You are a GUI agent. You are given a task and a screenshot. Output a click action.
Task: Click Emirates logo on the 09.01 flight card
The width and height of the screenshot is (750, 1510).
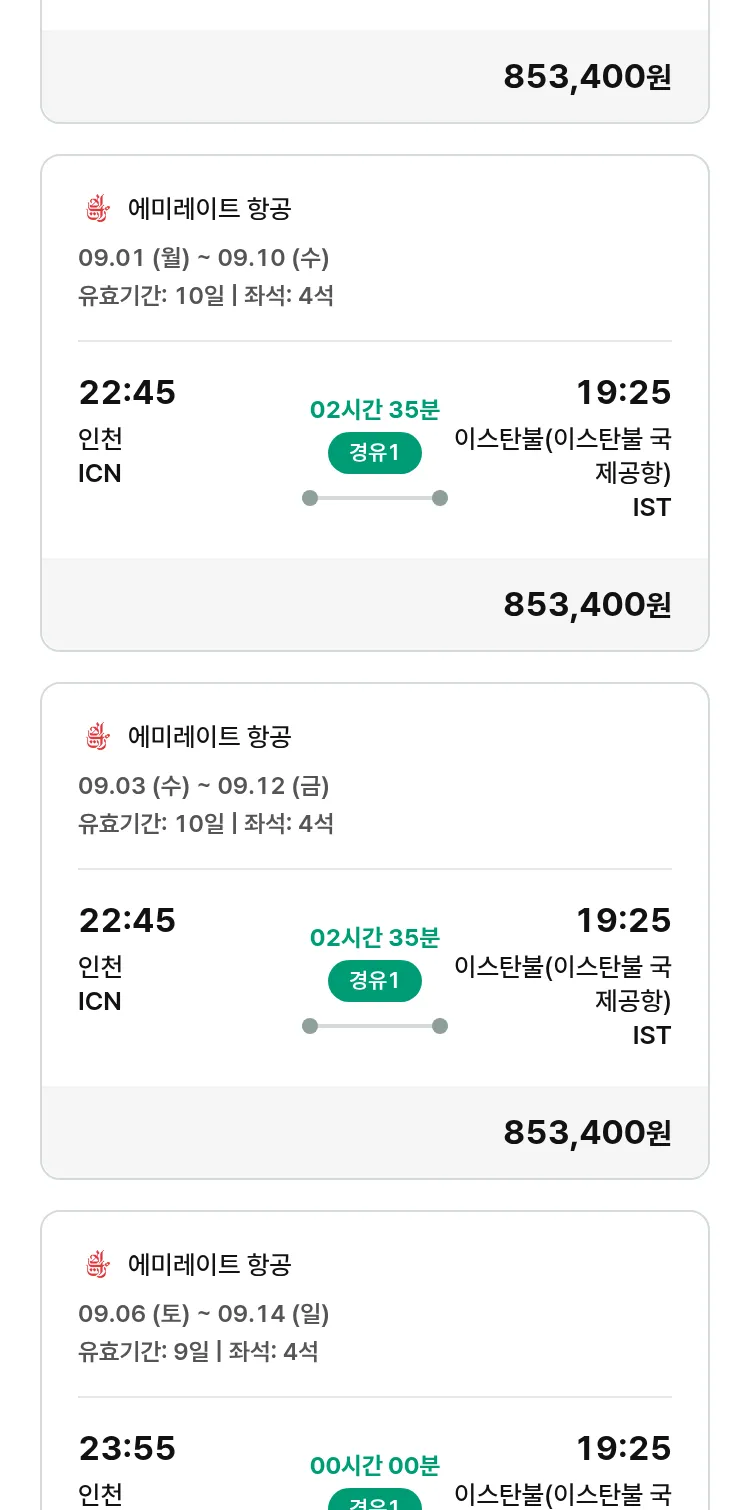coord(97,209)
